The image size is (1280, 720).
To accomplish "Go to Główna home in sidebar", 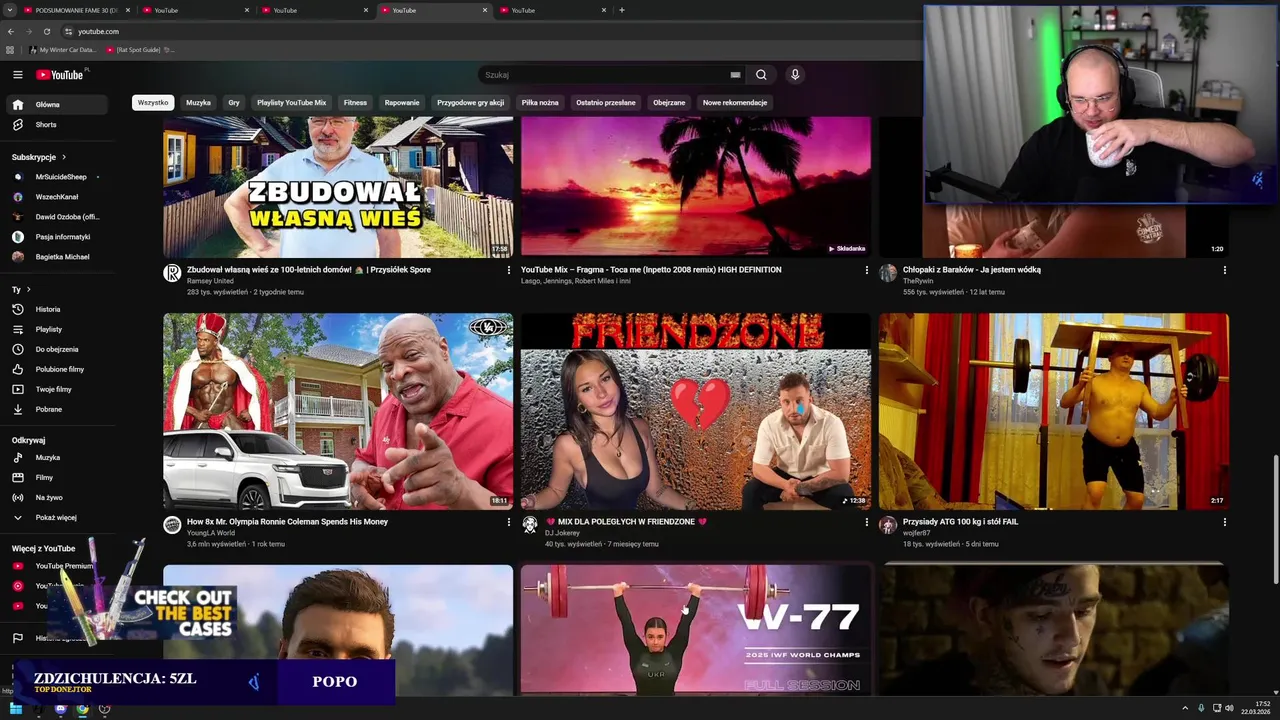I will click(60, 104).
